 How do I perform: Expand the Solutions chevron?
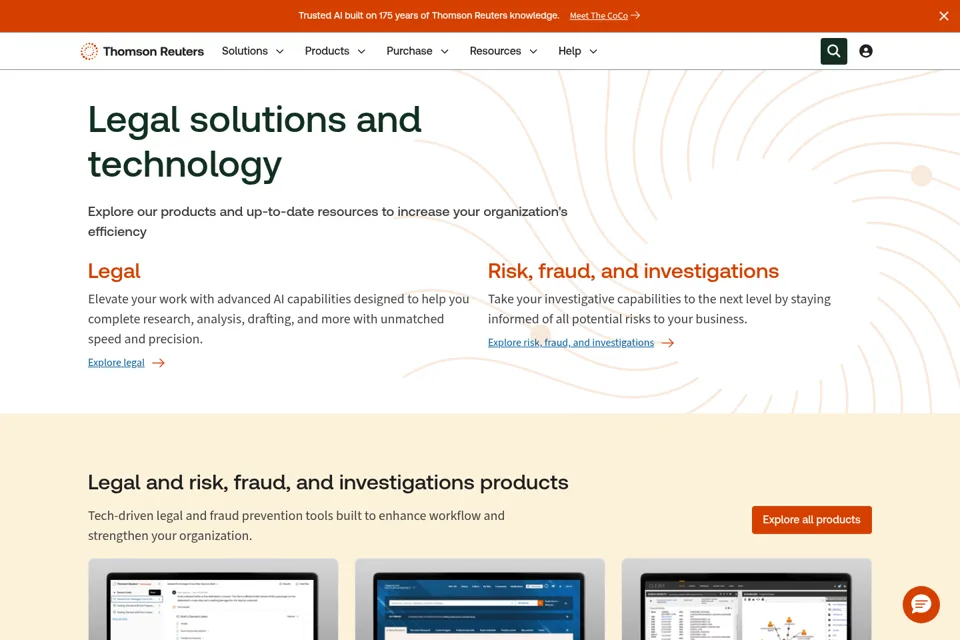(280, 51)
